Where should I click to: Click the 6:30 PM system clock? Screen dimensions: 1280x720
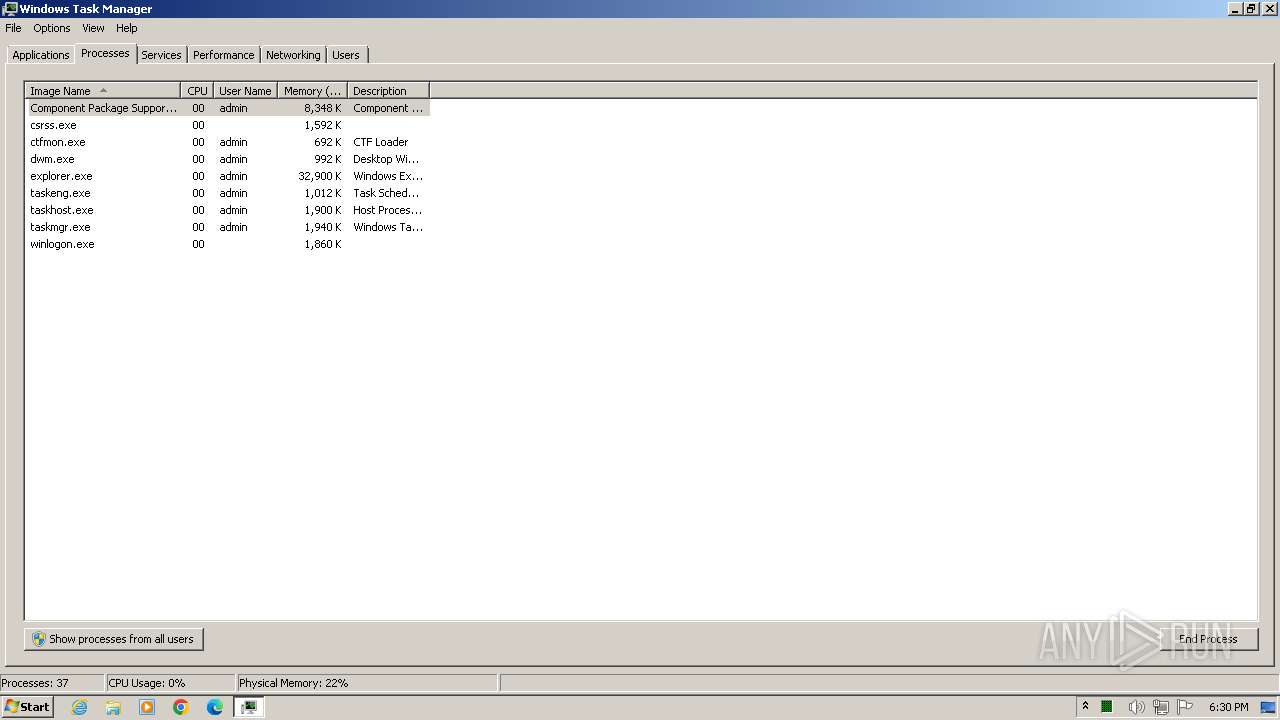[1228, 707]
